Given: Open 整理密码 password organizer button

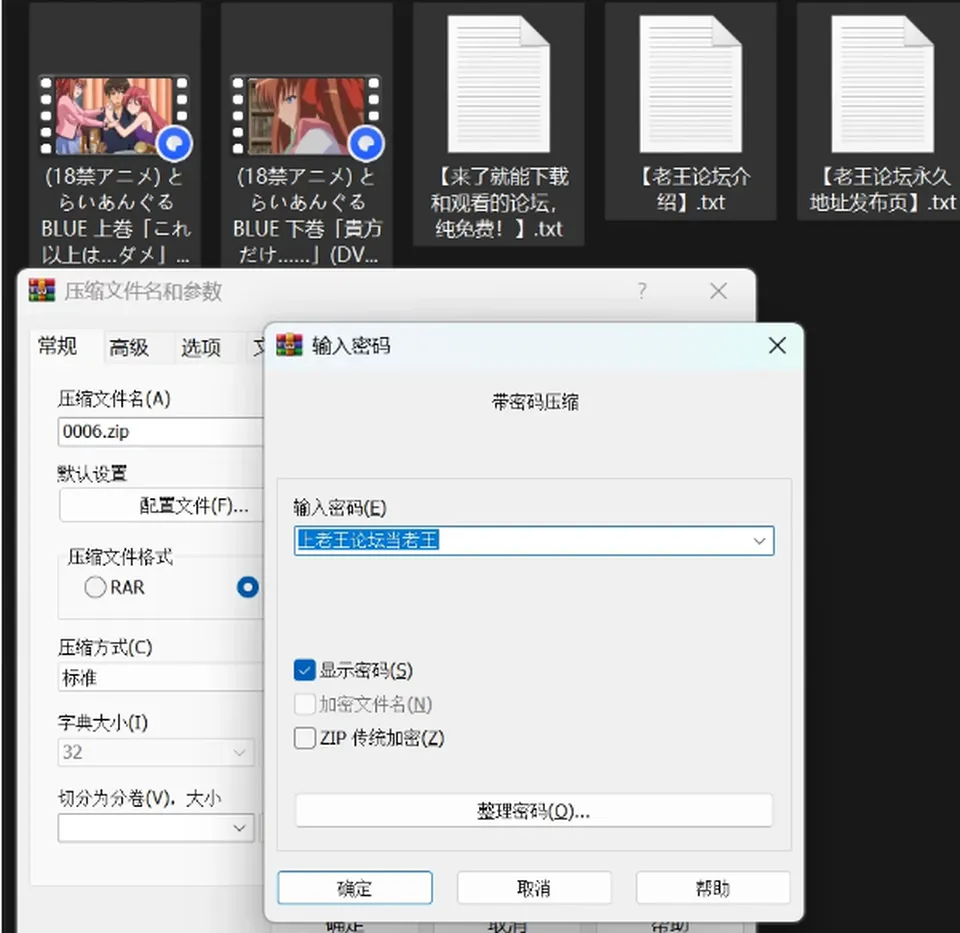Looking at the screenshot, I should pyautogui.click(x=534, y=811).
